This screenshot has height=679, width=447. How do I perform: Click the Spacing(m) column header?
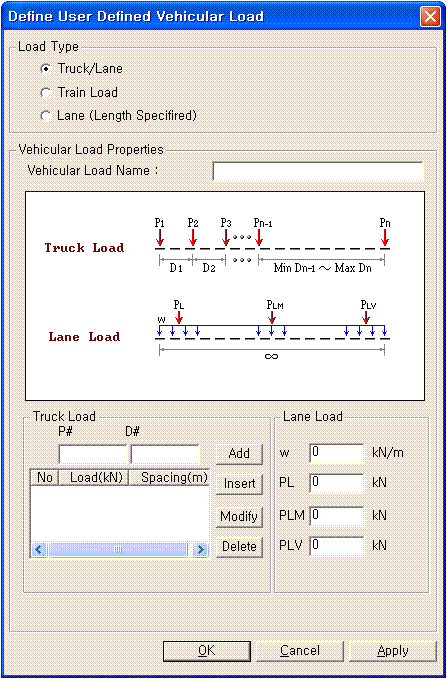coord(169,478)
